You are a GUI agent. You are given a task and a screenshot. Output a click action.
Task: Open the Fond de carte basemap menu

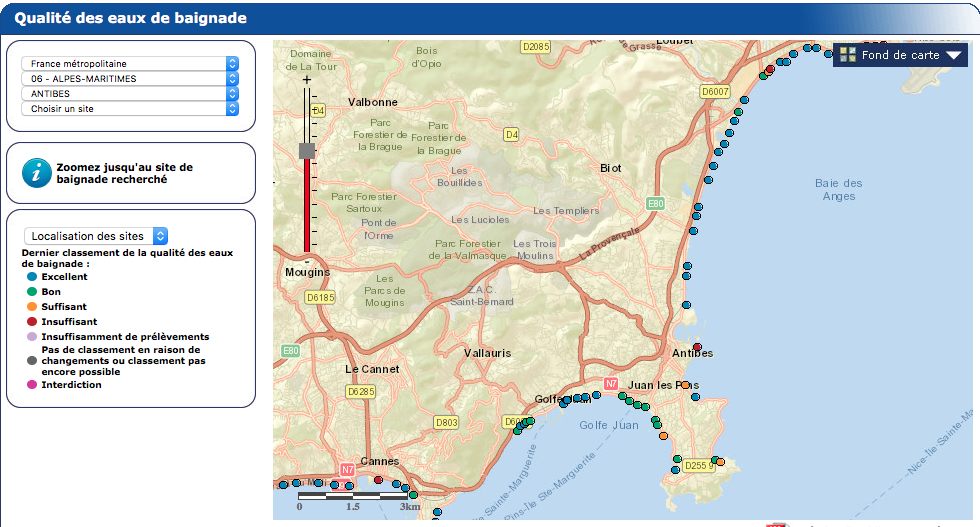[x=899, y=55]
